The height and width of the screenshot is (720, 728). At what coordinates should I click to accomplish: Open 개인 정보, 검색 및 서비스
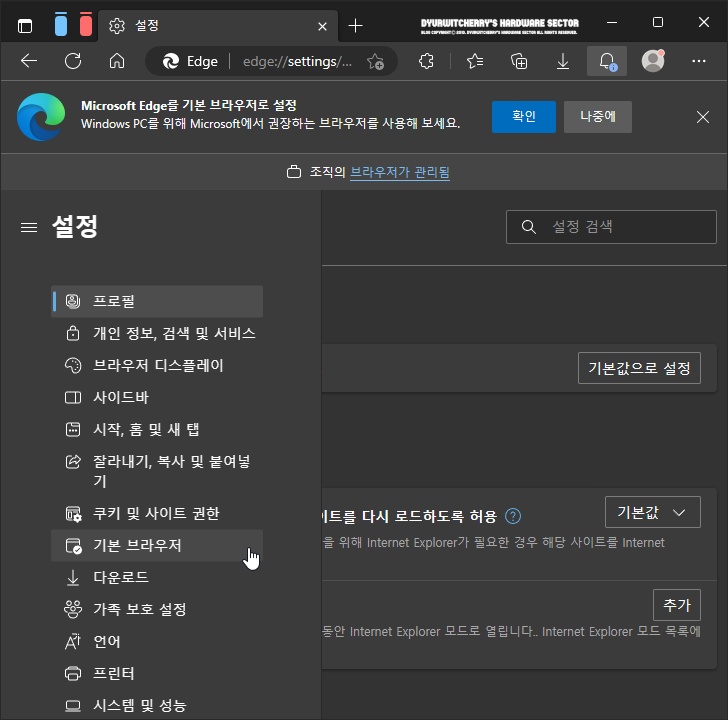(157, 333)
